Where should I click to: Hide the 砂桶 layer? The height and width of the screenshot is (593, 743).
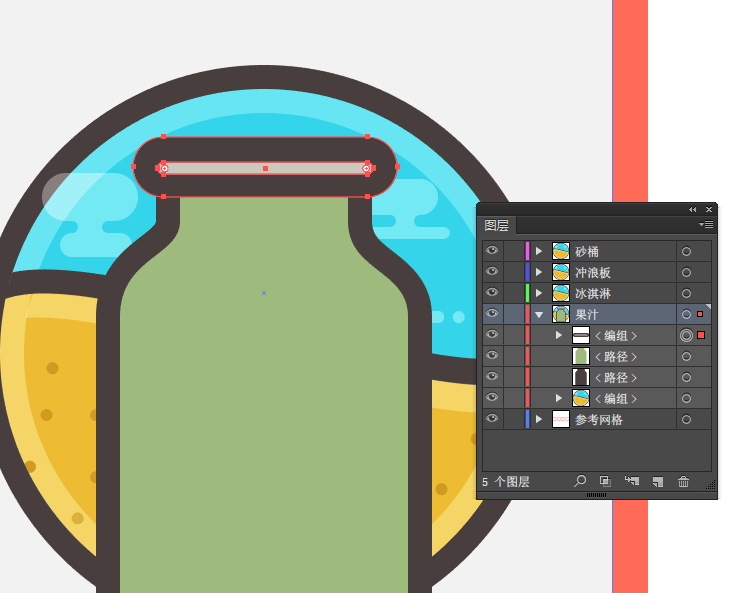tap(492, 251)
